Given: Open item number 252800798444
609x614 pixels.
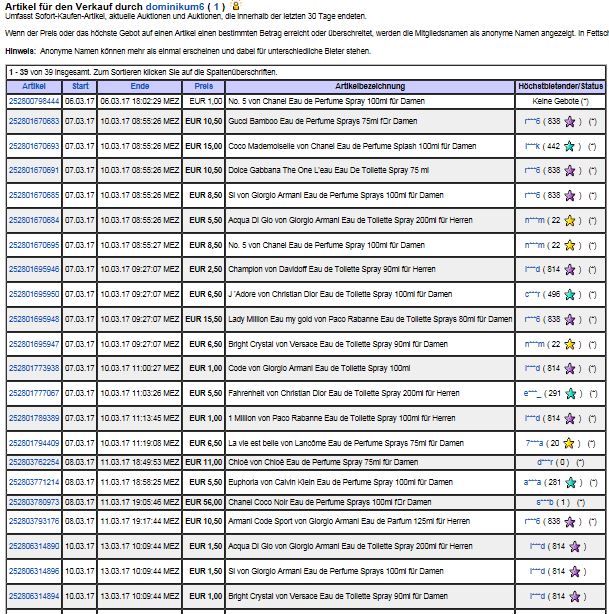Looking at the screenshot, I should (x=34, y=101).
